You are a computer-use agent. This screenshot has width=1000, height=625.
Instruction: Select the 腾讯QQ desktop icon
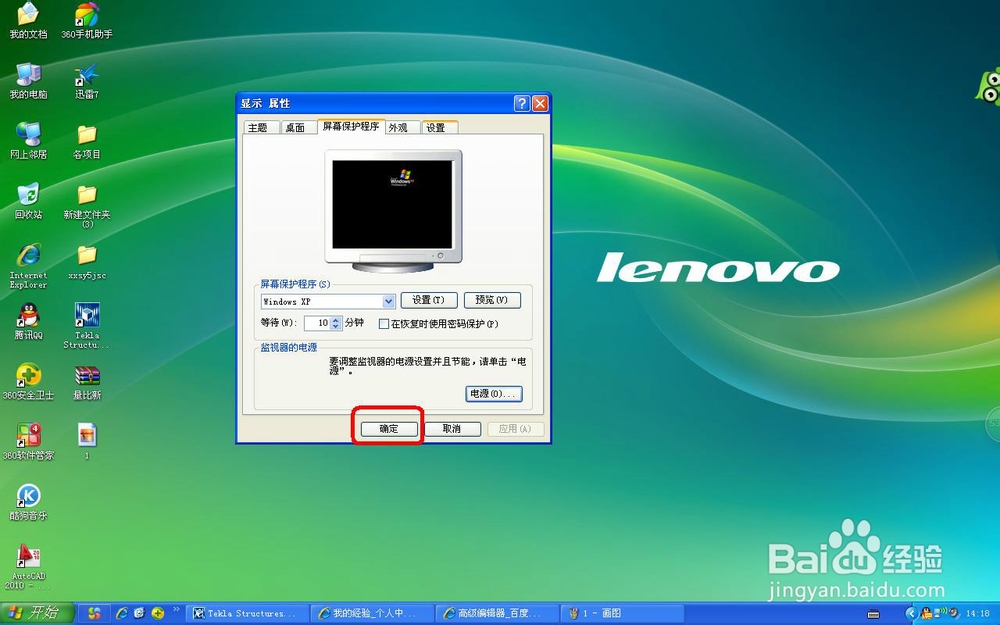28,321
